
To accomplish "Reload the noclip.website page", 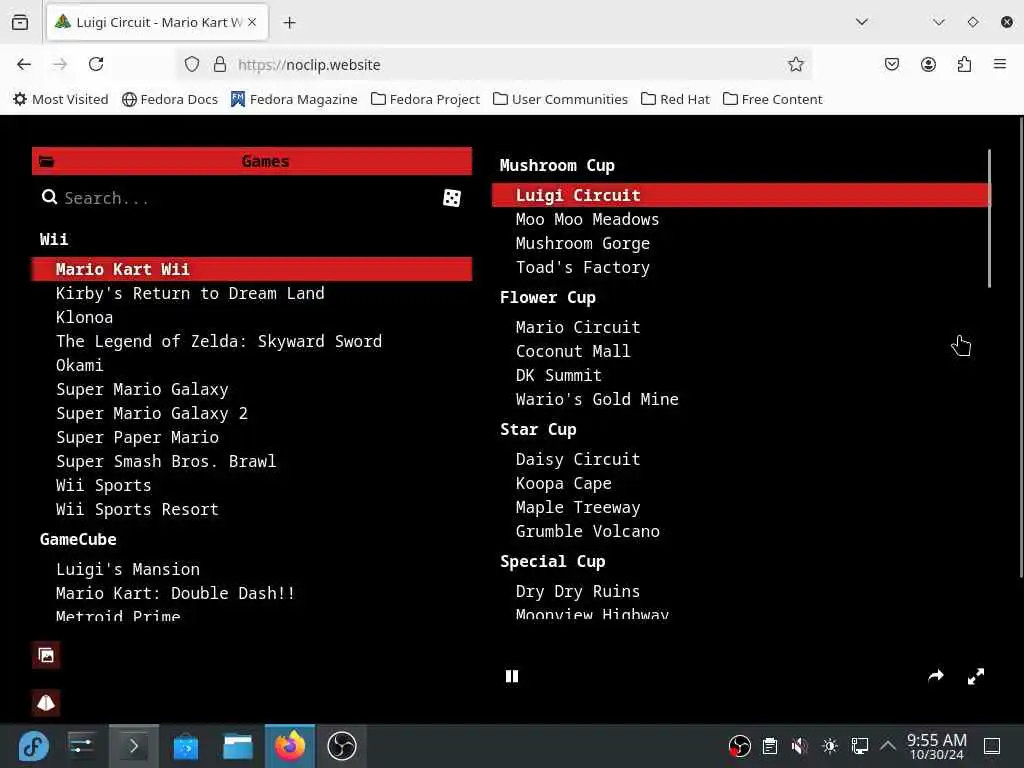I will 96,64.
